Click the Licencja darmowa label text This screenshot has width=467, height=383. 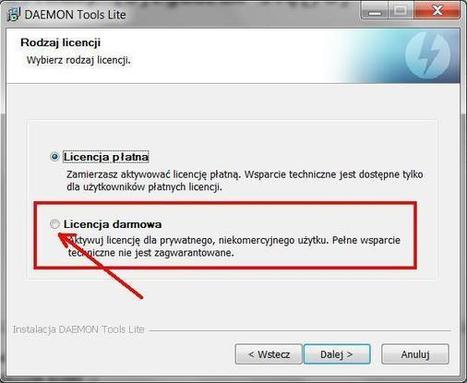113,224
